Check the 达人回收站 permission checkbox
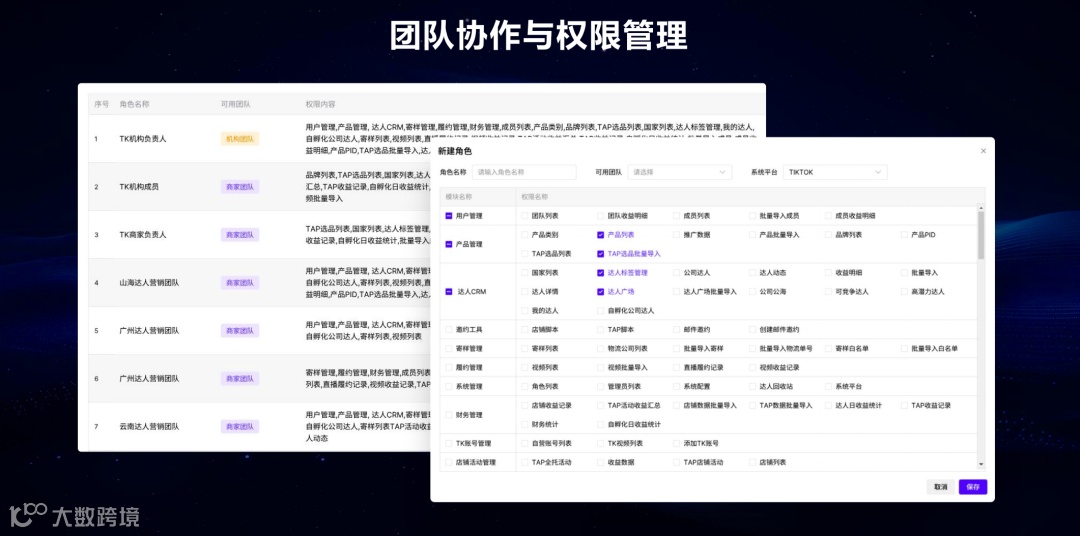 [x=752, y=386]
